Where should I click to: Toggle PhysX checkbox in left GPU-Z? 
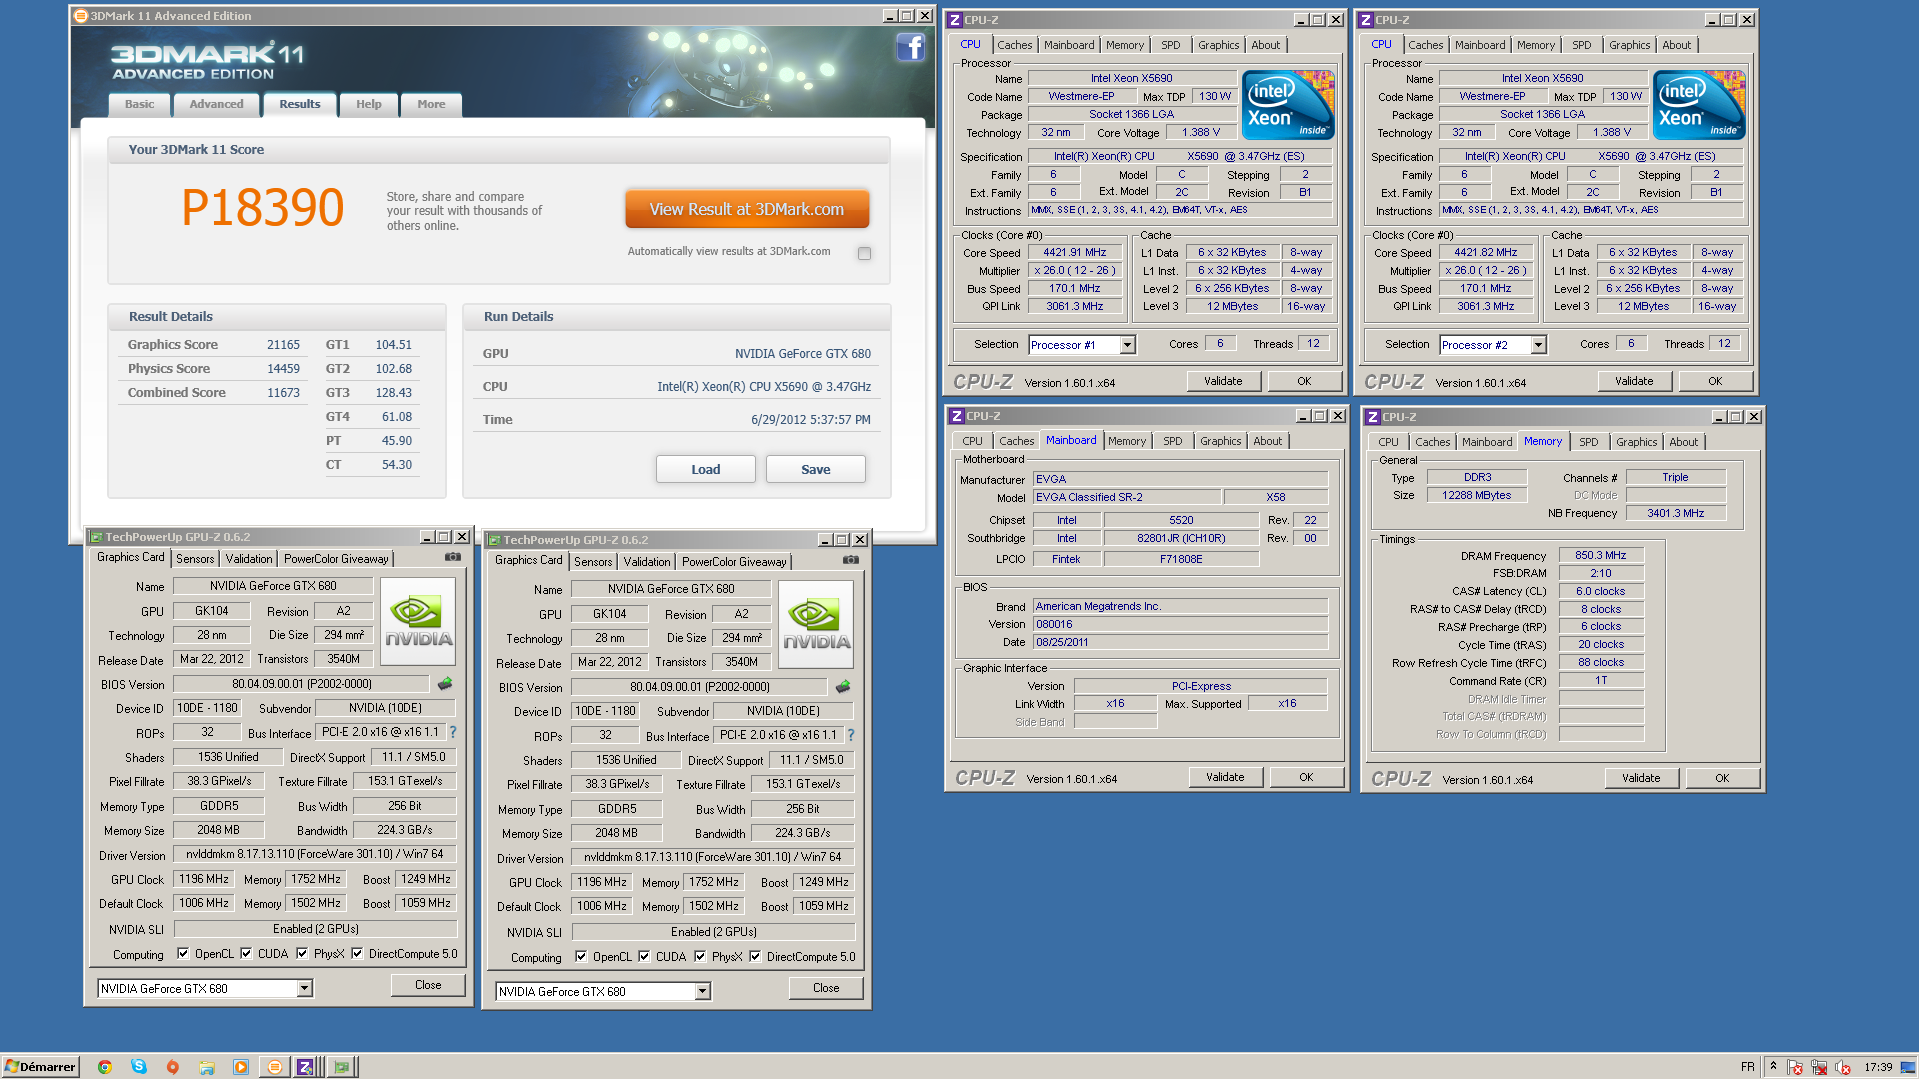pos(302,953)
